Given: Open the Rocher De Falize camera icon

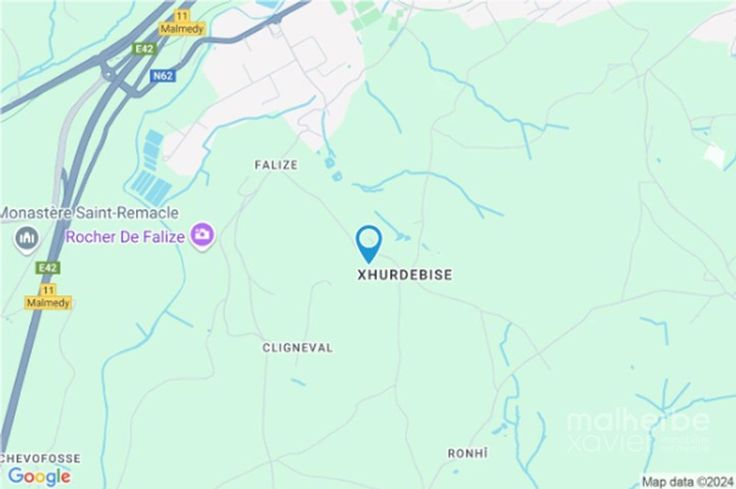Looking at the screenshot, I should coord(202,235).
